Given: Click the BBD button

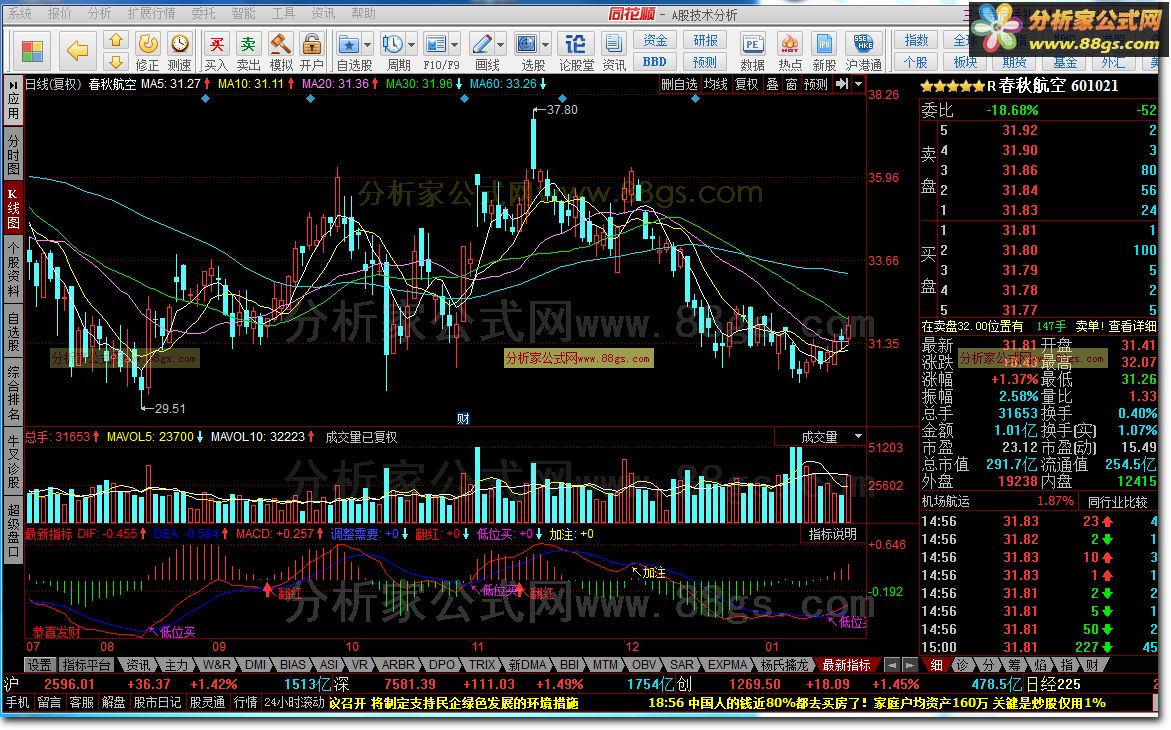Looking at the screenshot, I should [655, 61].
